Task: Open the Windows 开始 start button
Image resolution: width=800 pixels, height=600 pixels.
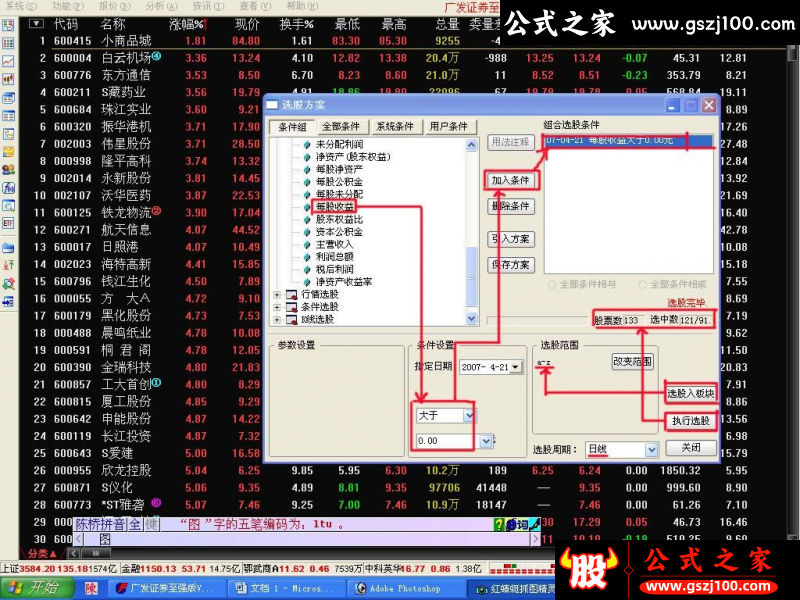Action: pyautogui.click(x=37, y=588)
